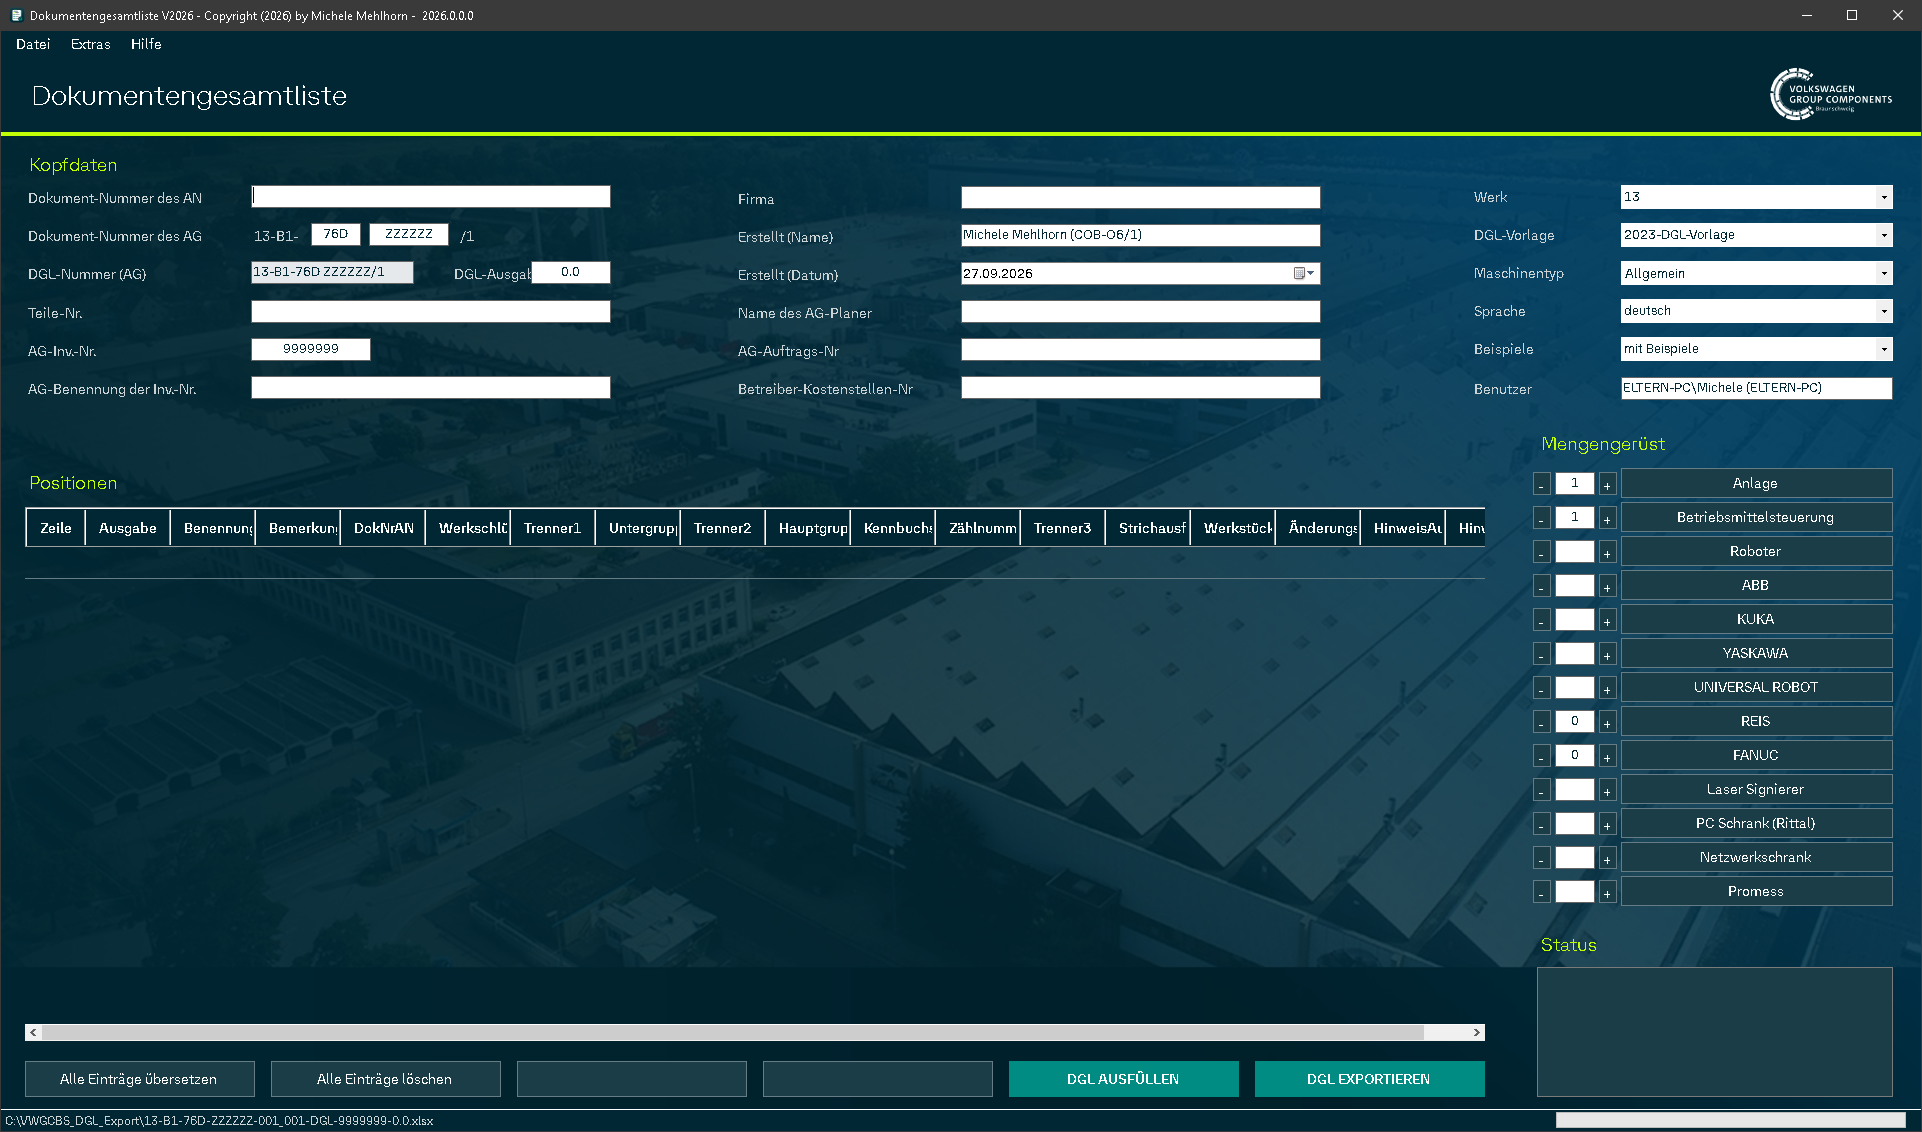Increase Betriebsmittelsteuerung quantity with plus
This screenshot has width=1922, height=1132.
[1607, 519]
